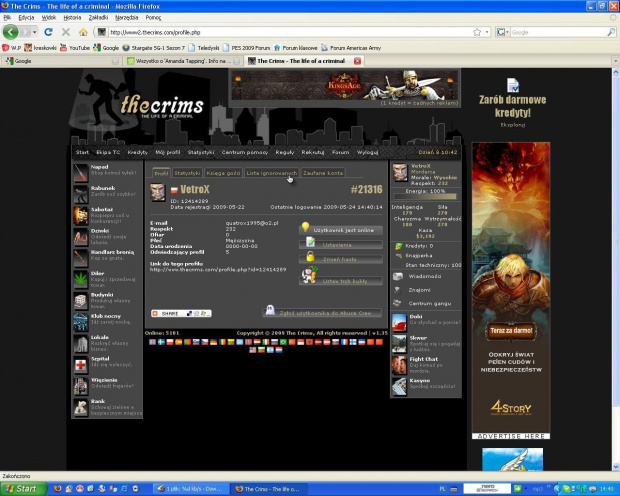Click the Teraz za darmo ad button

pyautogui.click(x=511, y=331)
